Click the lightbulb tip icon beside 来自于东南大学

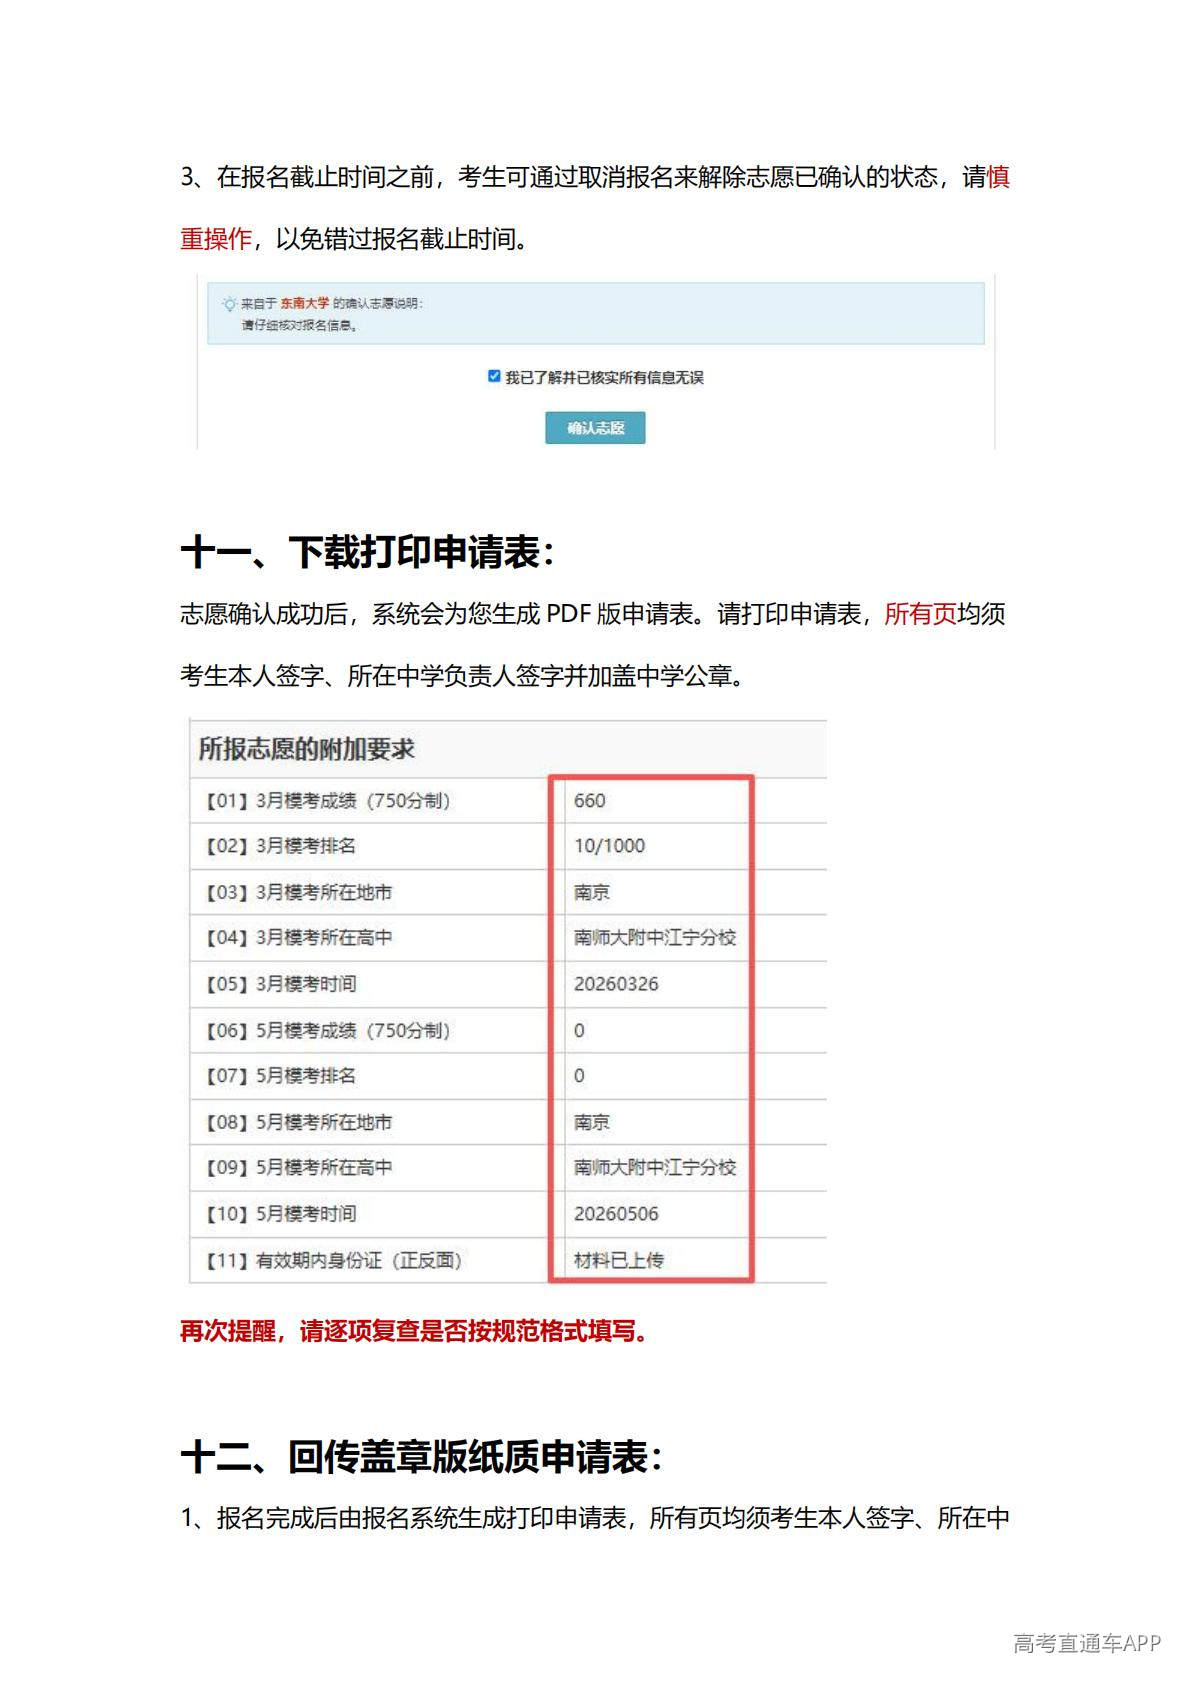click(x=229, y=304)
